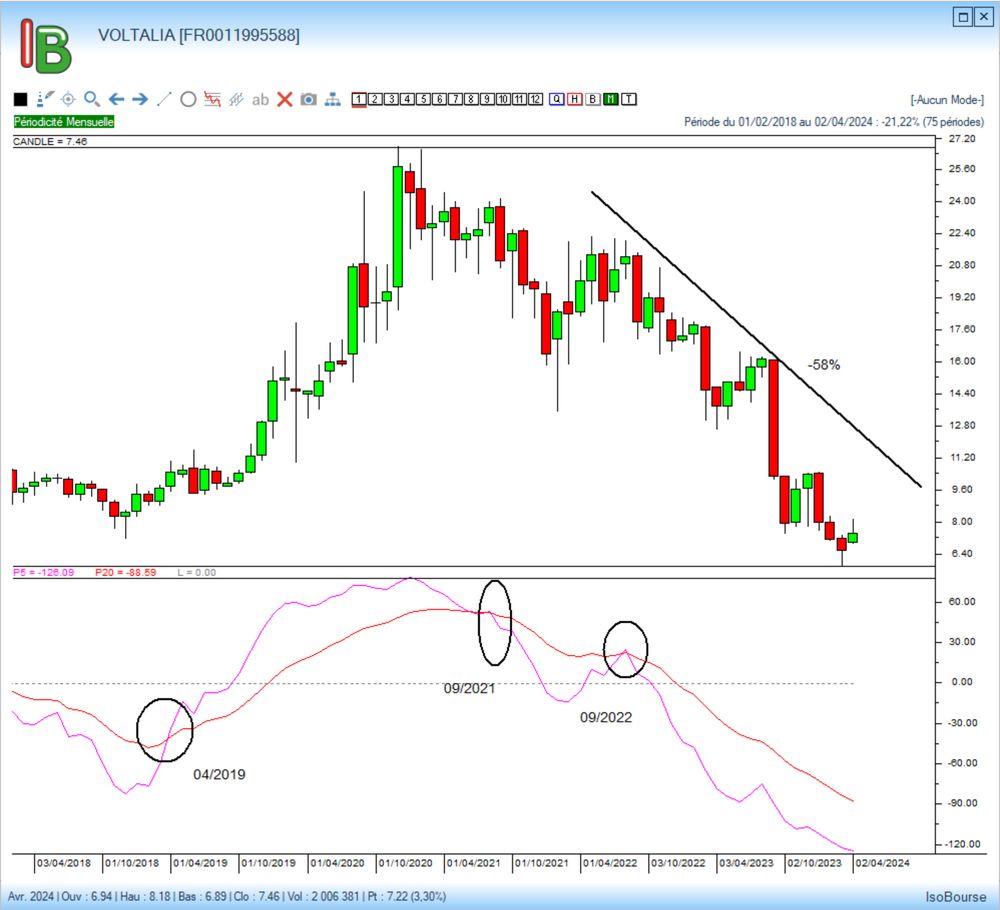The height and width of the screenshot is (910, 1000).
Task: Select layout preset 10
Action: click(x=503, y=99)
